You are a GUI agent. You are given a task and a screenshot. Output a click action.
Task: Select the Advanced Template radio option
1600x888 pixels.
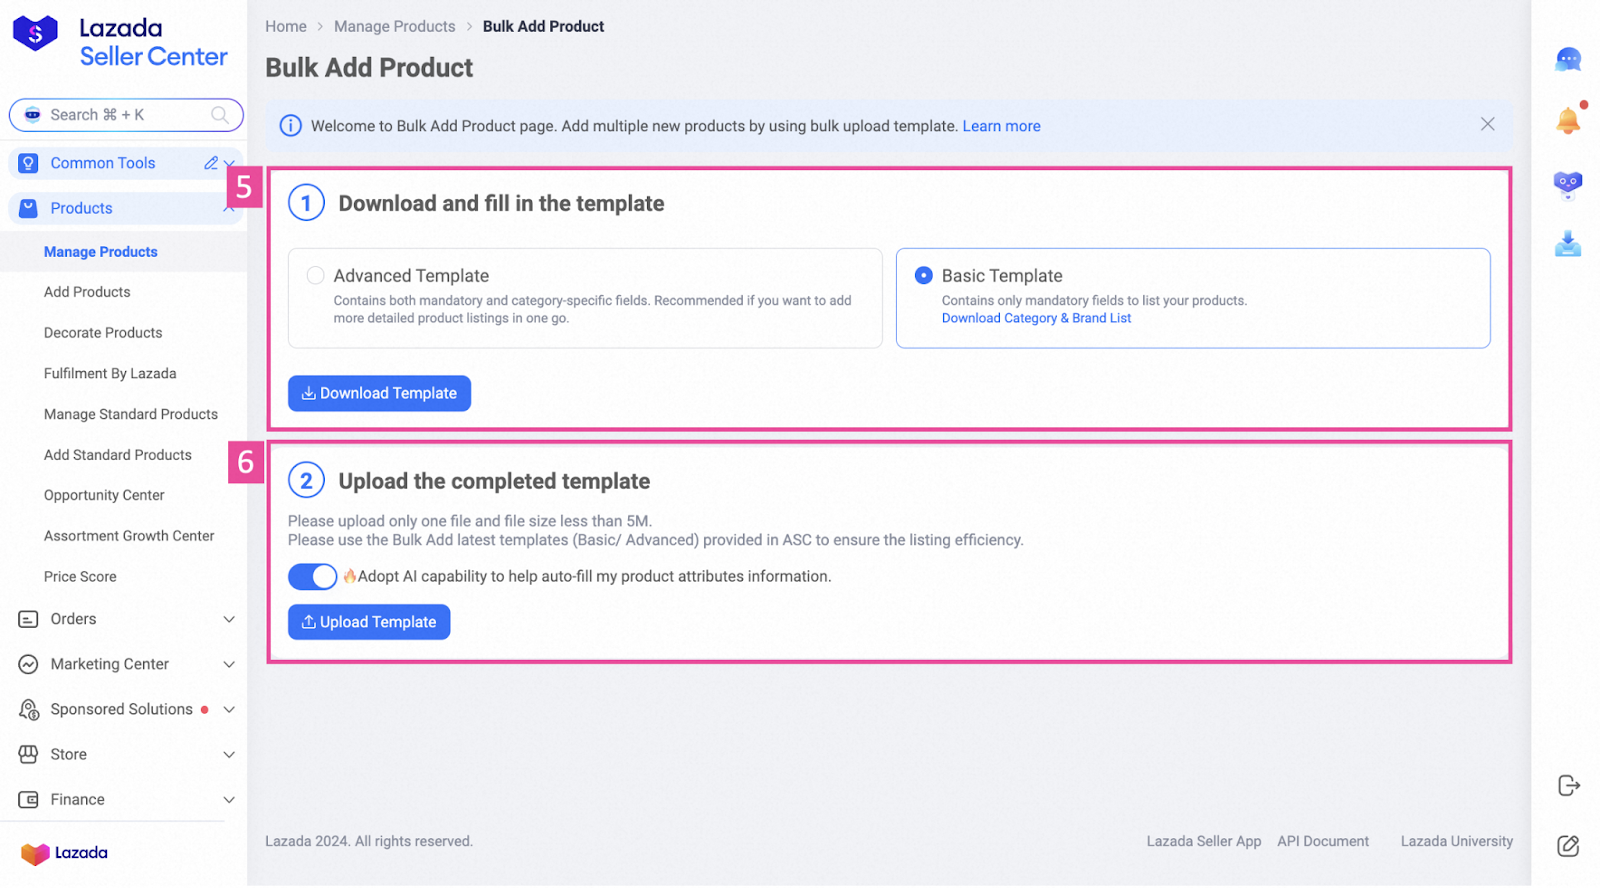[316, 275]
